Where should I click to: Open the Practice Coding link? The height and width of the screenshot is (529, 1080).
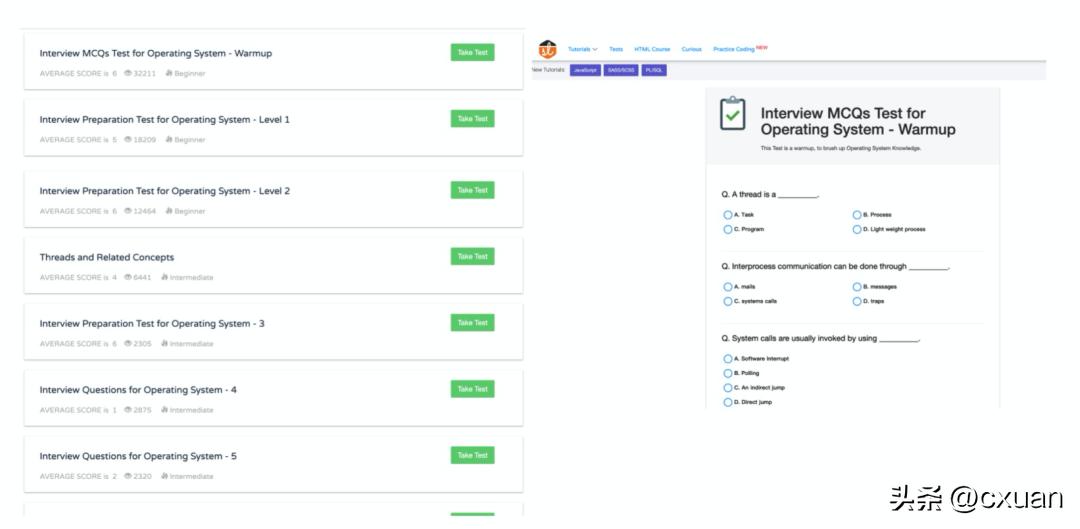pyautogui.click(x=737, y=49)
